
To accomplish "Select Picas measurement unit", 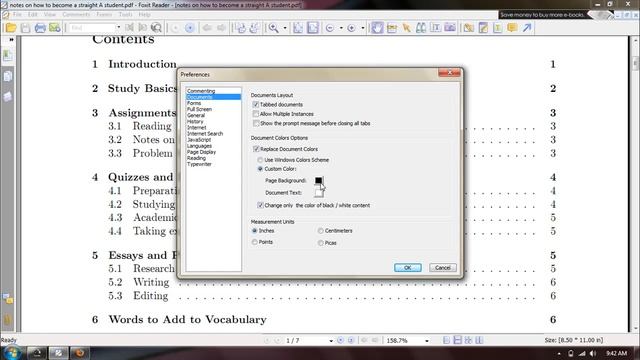I will 321,243.
